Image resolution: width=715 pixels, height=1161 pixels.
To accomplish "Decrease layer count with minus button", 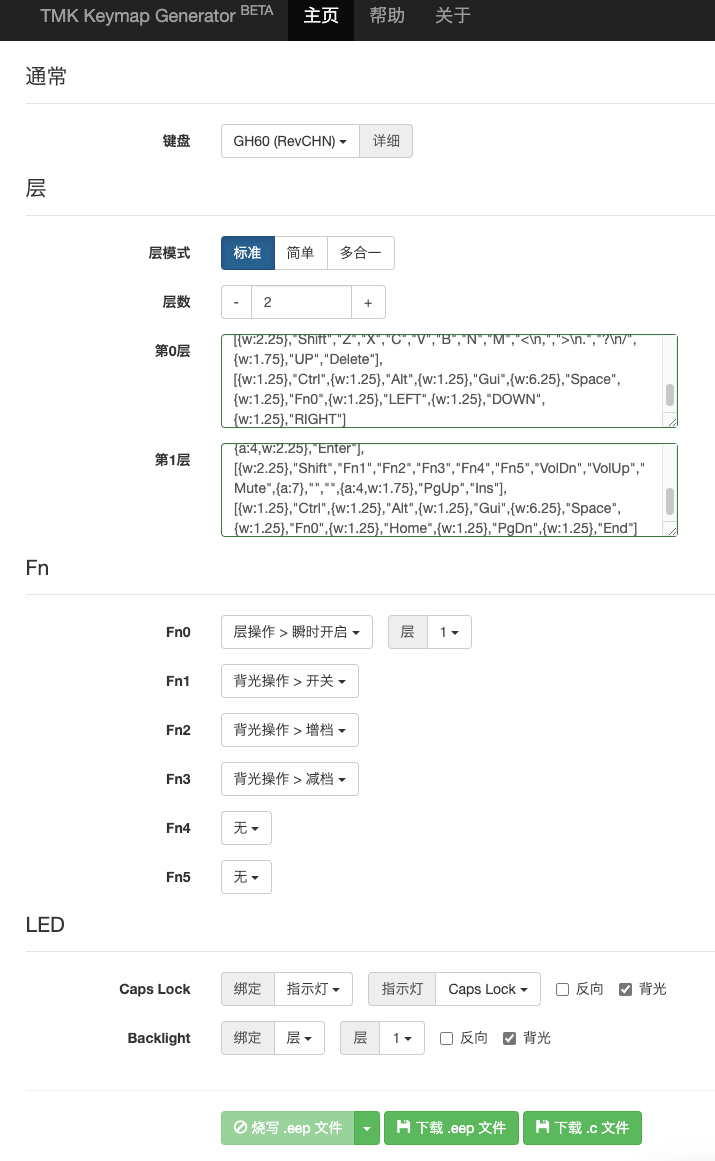I will 236,302.
